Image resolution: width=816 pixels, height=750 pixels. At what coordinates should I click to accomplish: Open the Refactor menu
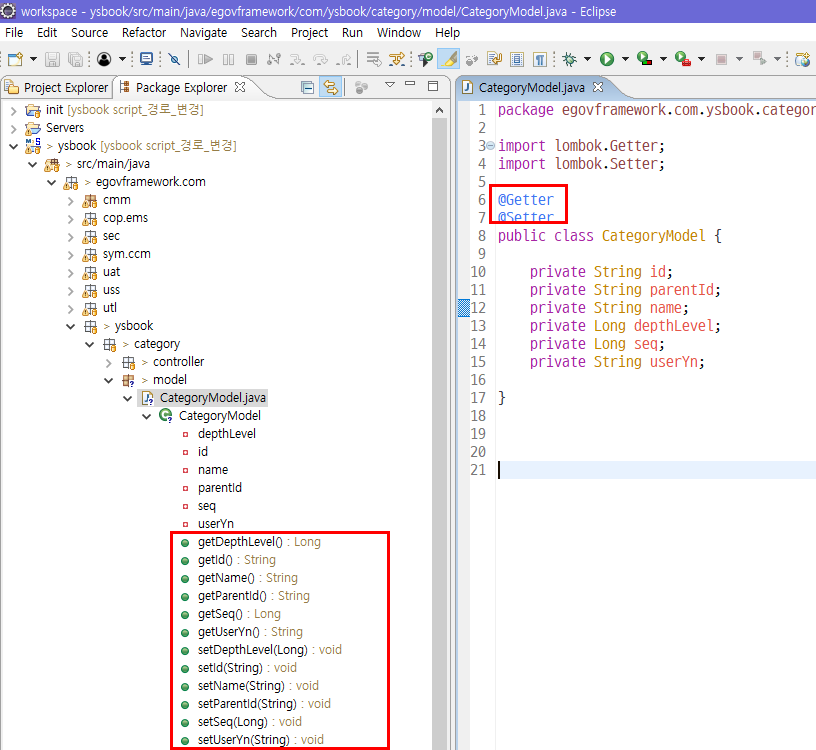tap(144, 33)
